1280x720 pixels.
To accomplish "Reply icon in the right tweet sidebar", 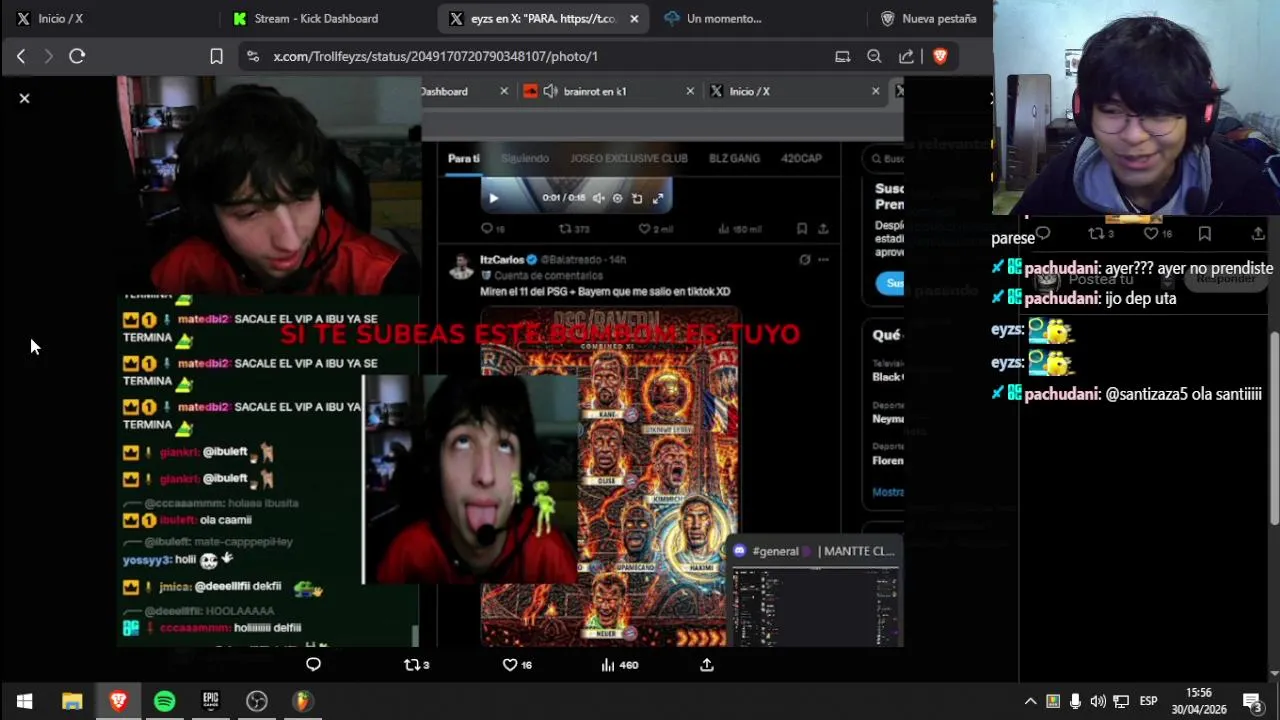I will tap(1043, 233).
